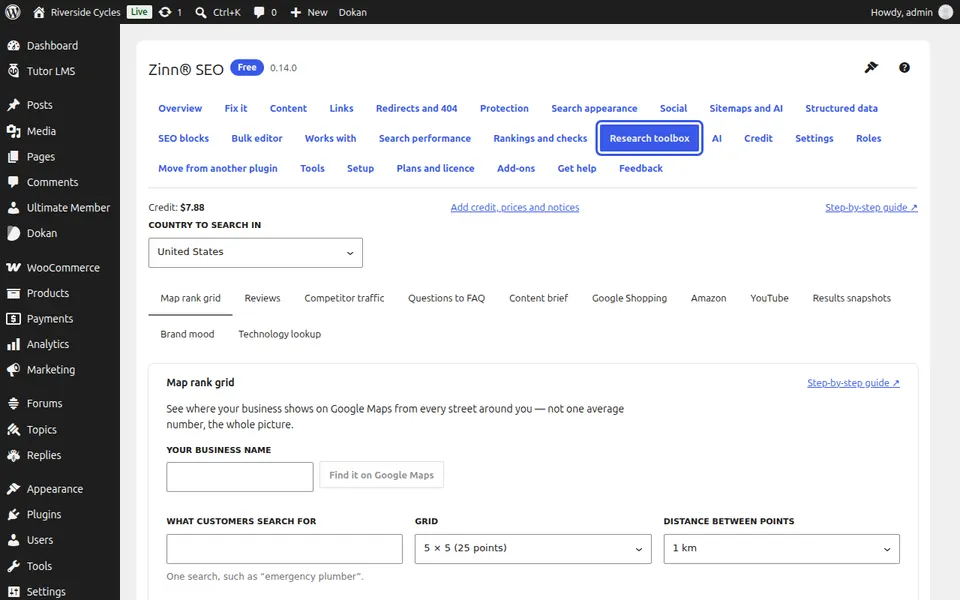This screenshot has height=600, width=960.
Task: Go to the Technology lookup sub-tab
Action: [279, 334]
